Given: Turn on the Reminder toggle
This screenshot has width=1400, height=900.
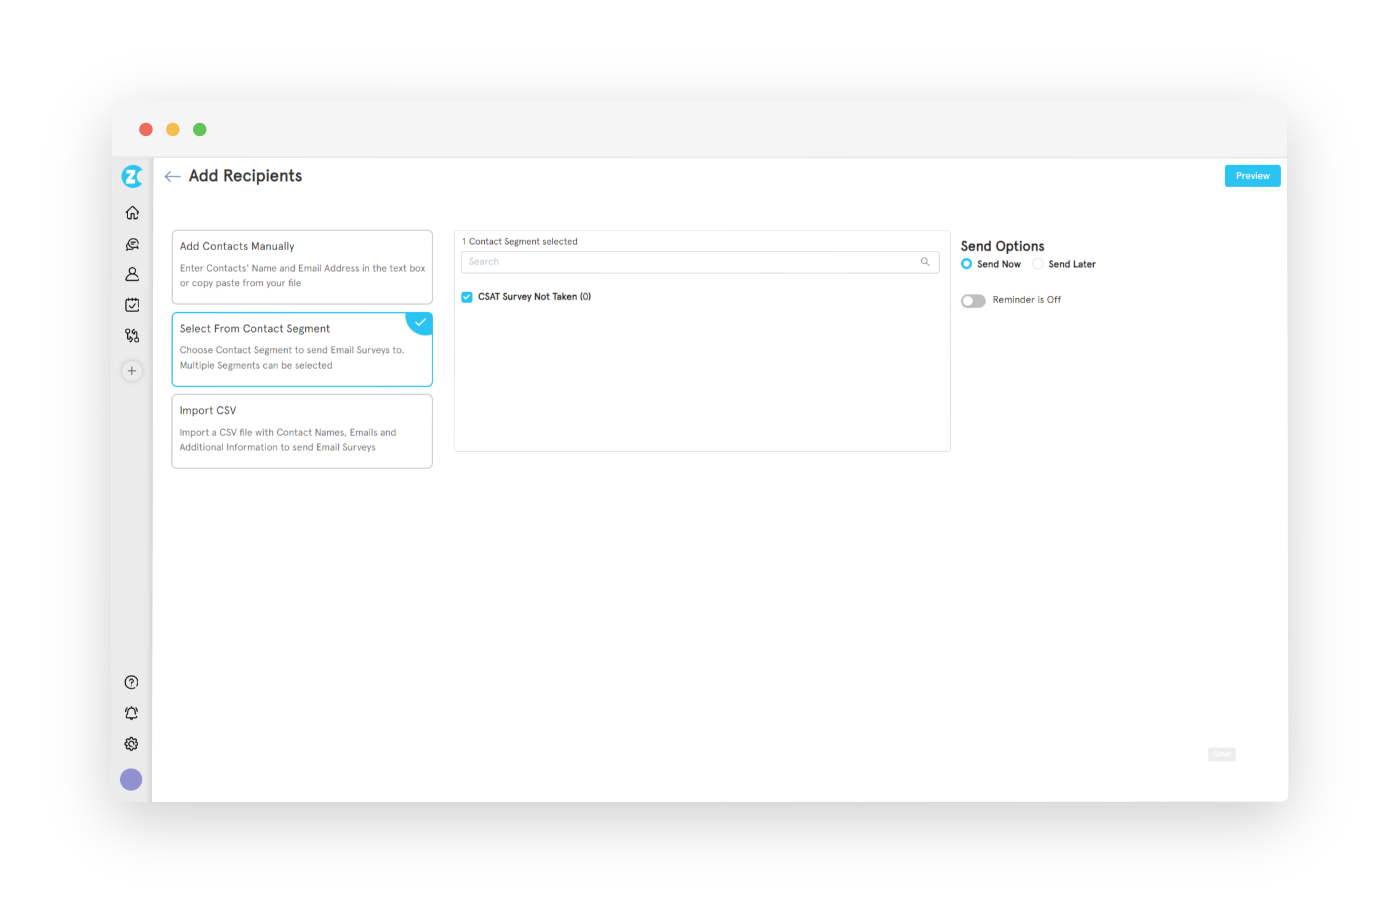Looking at the screenshot, I should pyautogui.click(x=972, y=300).
